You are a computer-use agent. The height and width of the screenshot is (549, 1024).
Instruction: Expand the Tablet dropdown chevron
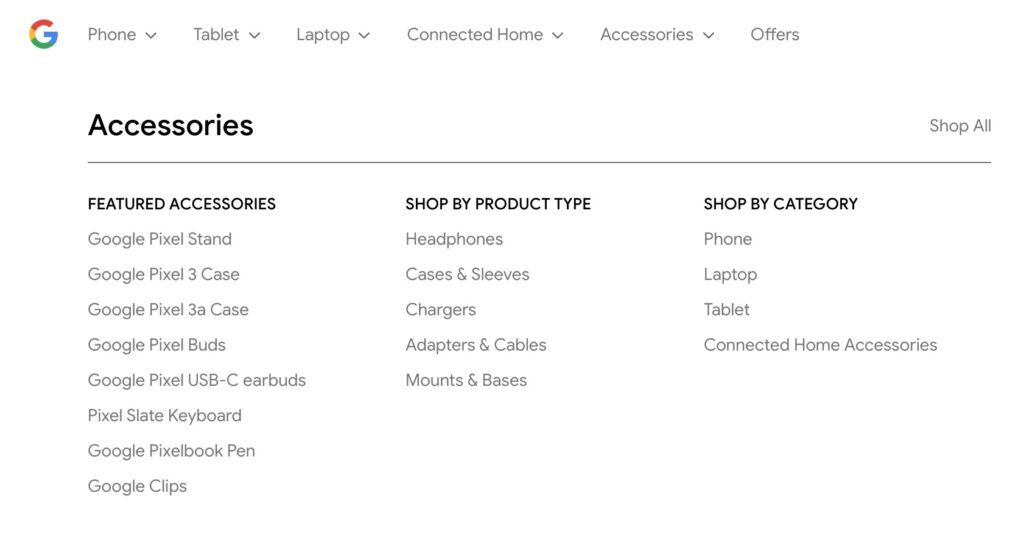coord(254,35)
